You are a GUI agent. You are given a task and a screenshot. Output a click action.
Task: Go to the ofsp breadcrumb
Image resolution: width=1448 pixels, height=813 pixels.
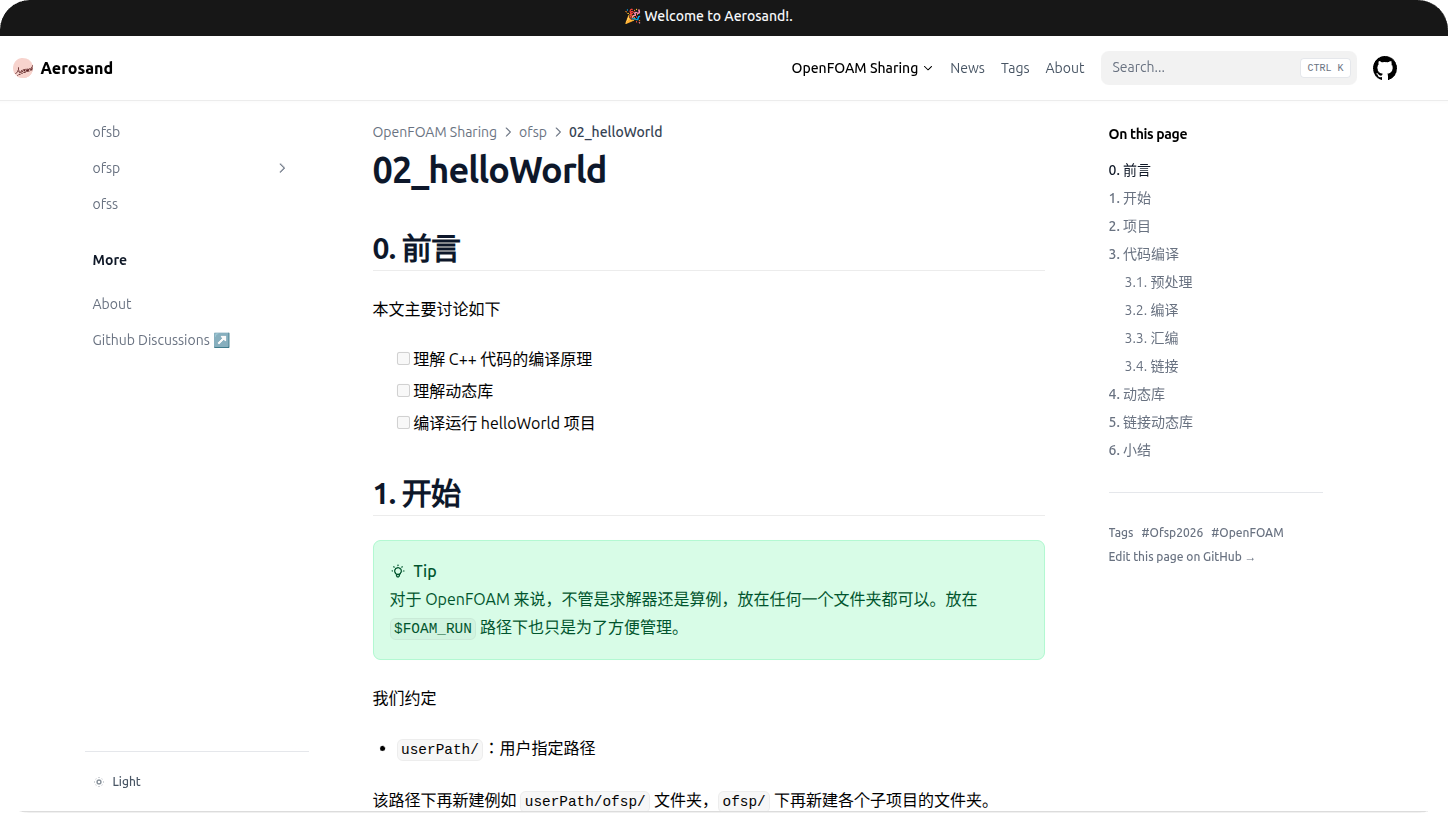(533, 132)
